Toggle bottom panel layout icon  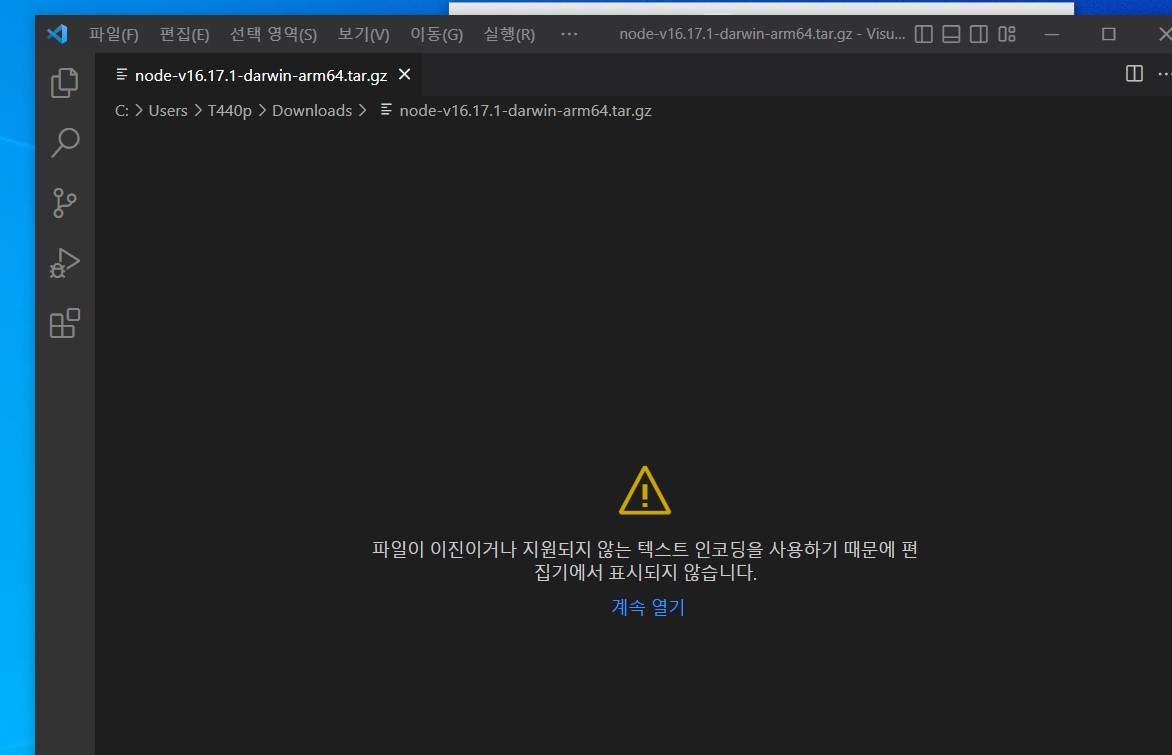[951, 34]
